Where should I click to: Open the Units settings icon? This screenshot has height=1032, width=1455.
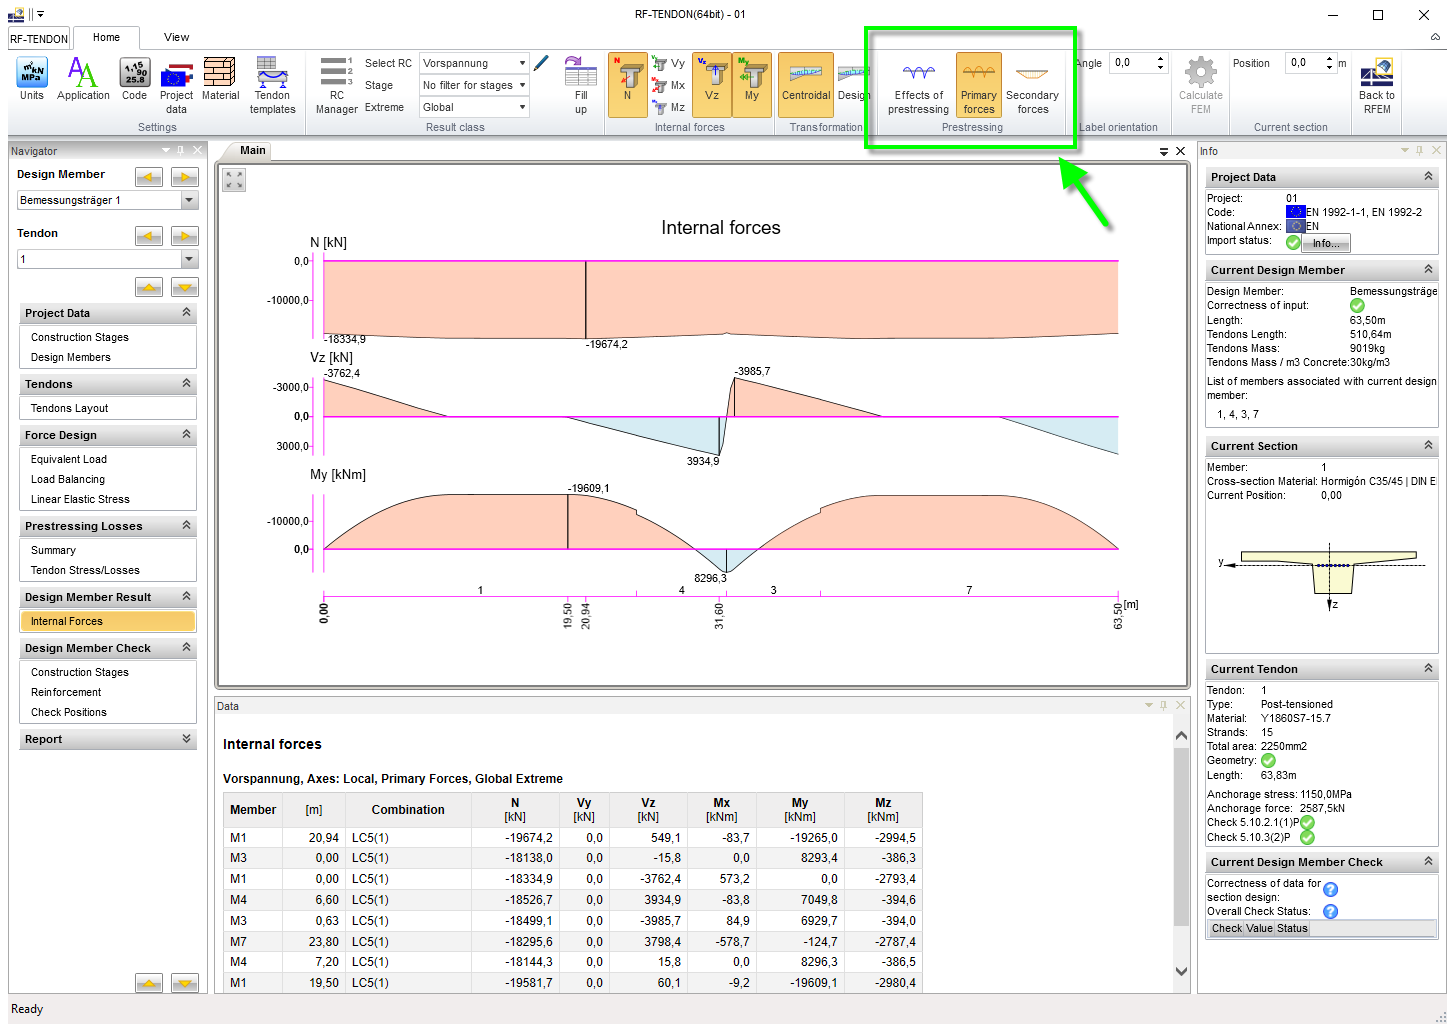click(x=32, y=80)
